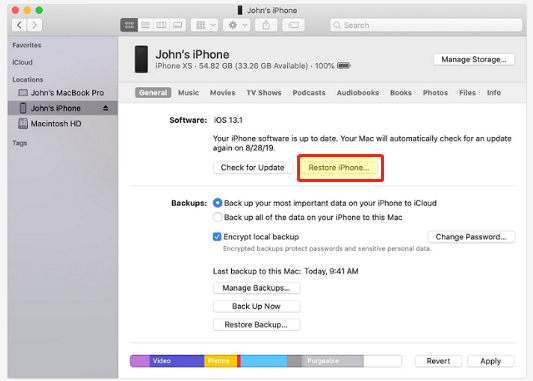Switch to the Movies tab
This screenshot has height=381, width=533.
click(222, 92)
